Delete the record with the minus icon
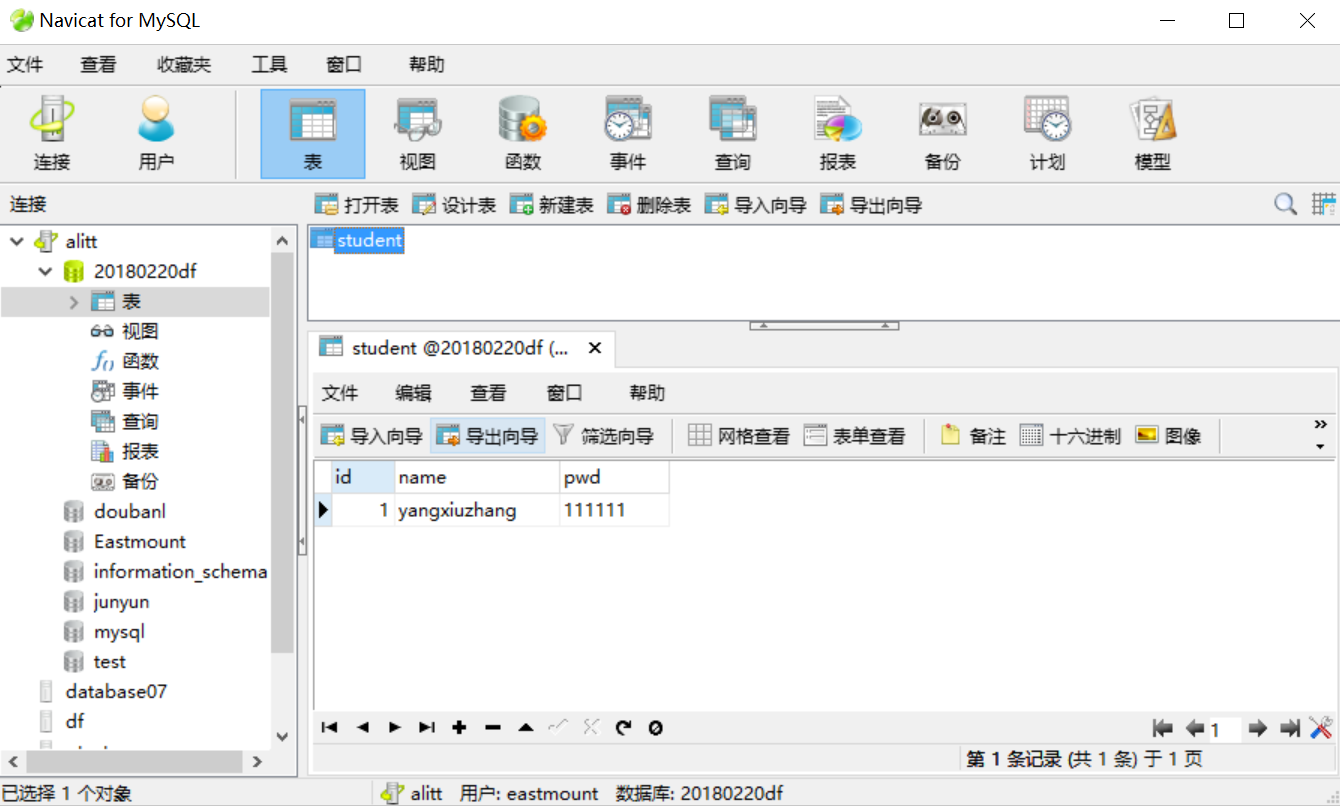The height and width of the screenshot is (806, 1340). (x=492, y=727)
